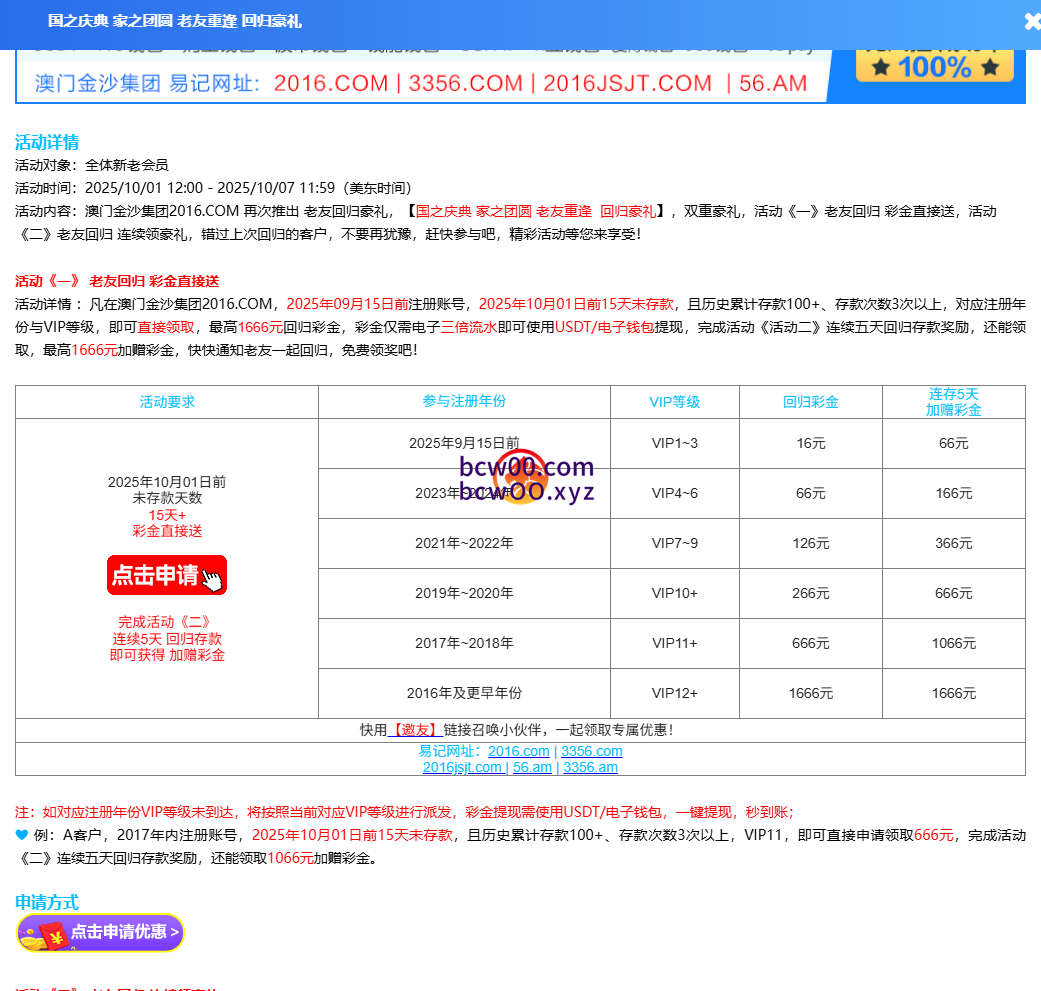Viewport: 1041px width, 991px height.
Task: Click the 申请方式 heading
Action: click(x=47, y=903)
